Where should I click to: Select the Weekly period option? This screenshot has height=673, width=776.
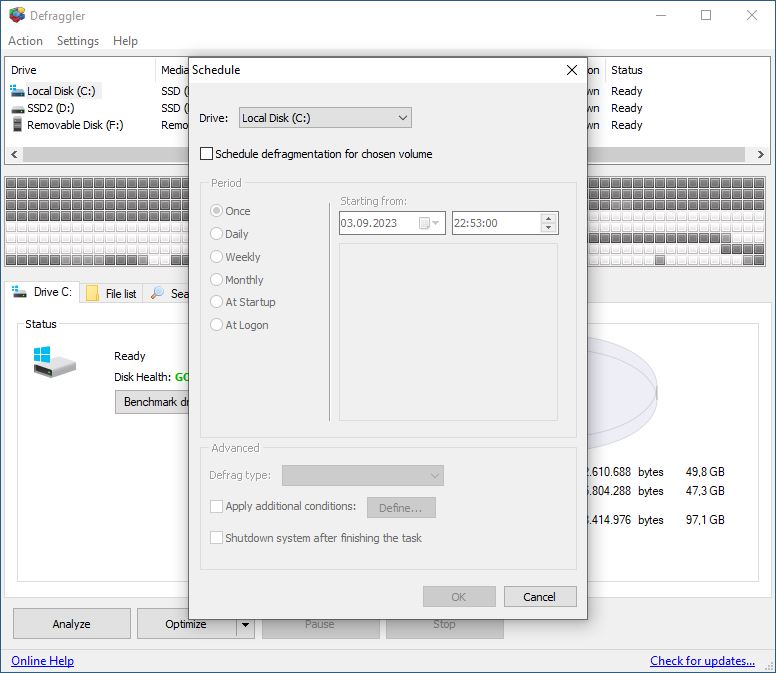click(216, 256)
